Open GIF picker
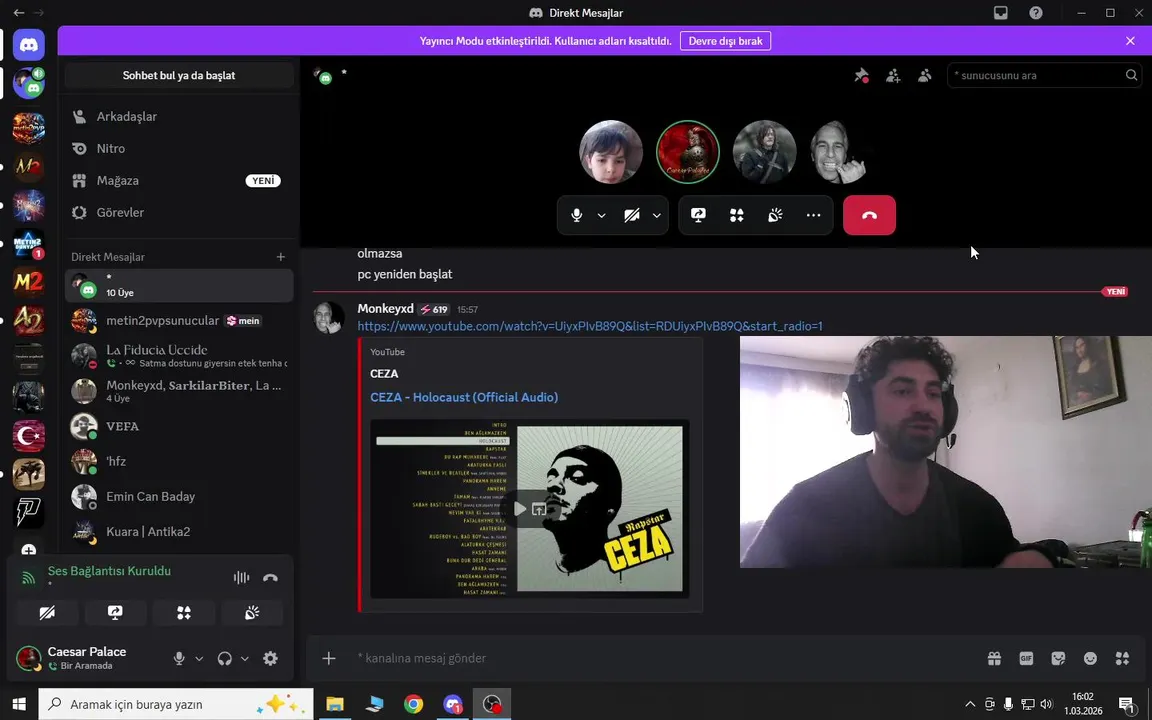Screen dimensions: 1152x720 pyautogui.click(x=1026, y=658)
